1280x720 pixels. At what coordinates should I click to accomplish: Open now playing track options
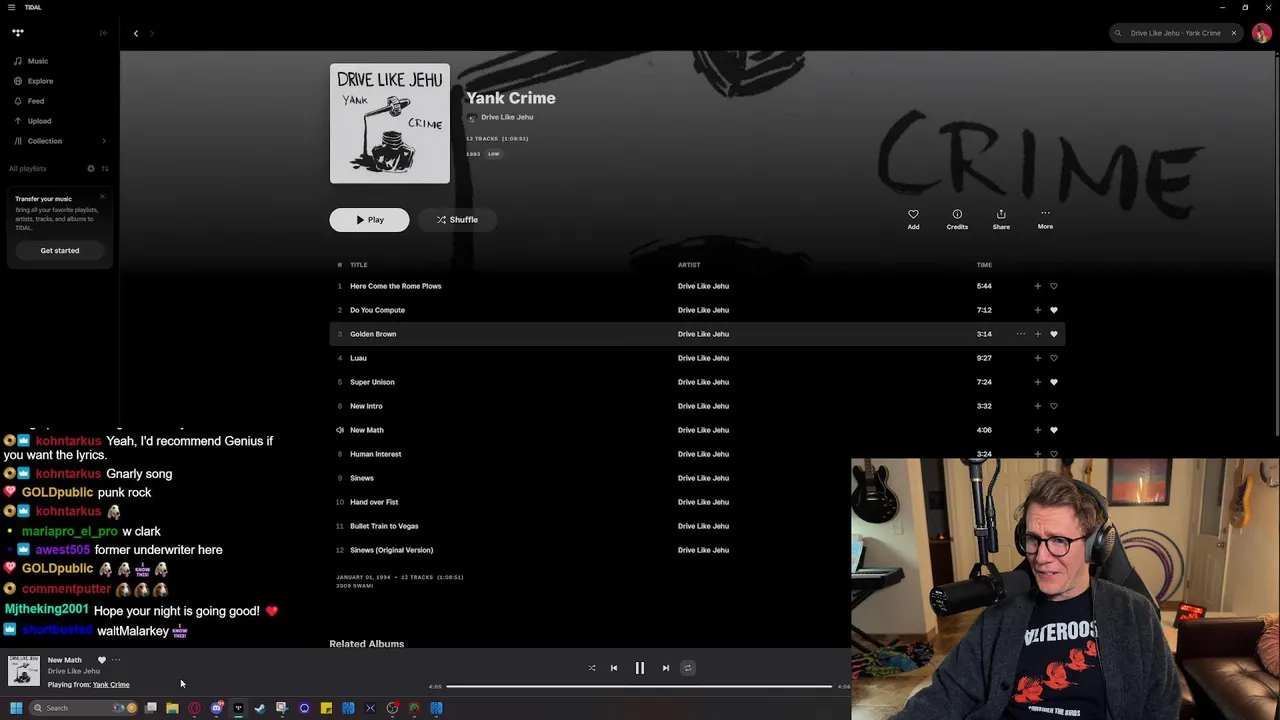coord(116,660)
